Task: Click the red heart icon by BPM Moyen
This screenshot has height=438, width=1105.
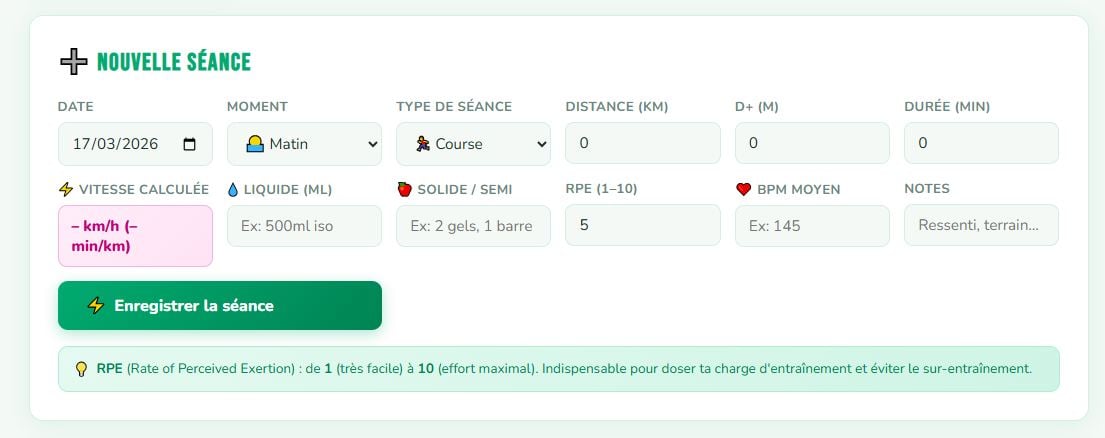Action: pyautogui.click(x=743, y=189)
